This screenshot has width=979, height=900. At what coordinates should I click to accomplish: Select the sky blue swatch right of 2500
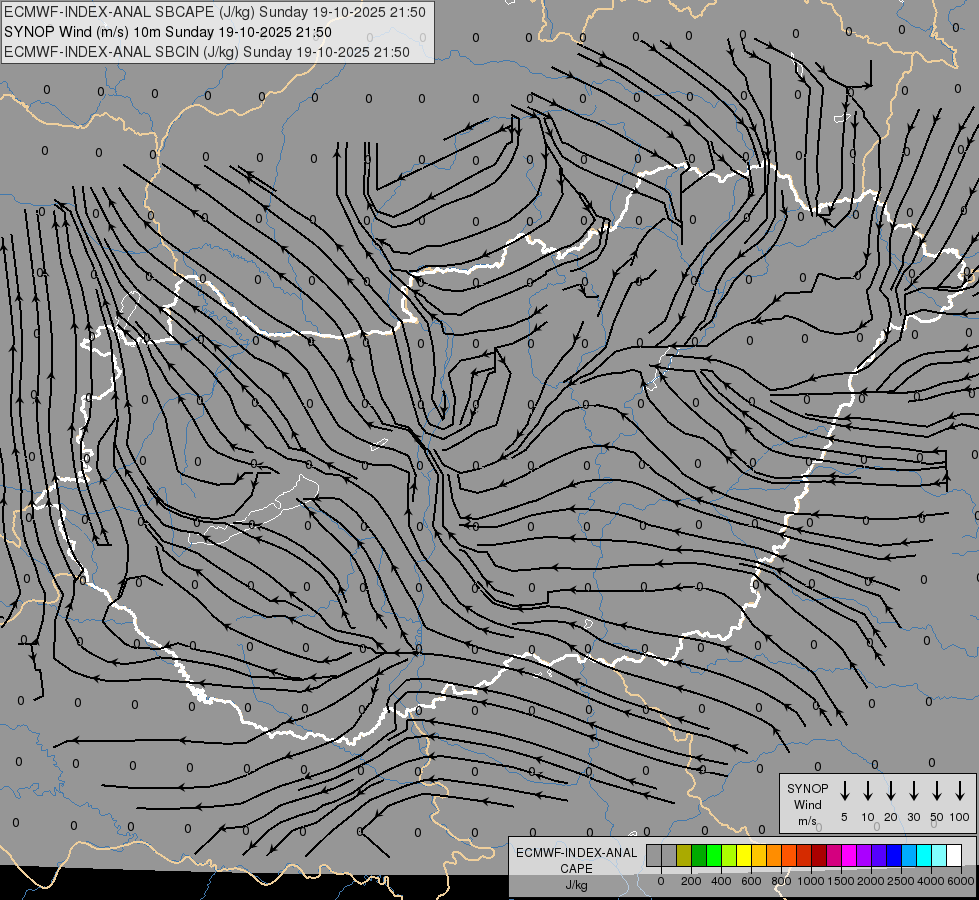[x=908, y=855]
